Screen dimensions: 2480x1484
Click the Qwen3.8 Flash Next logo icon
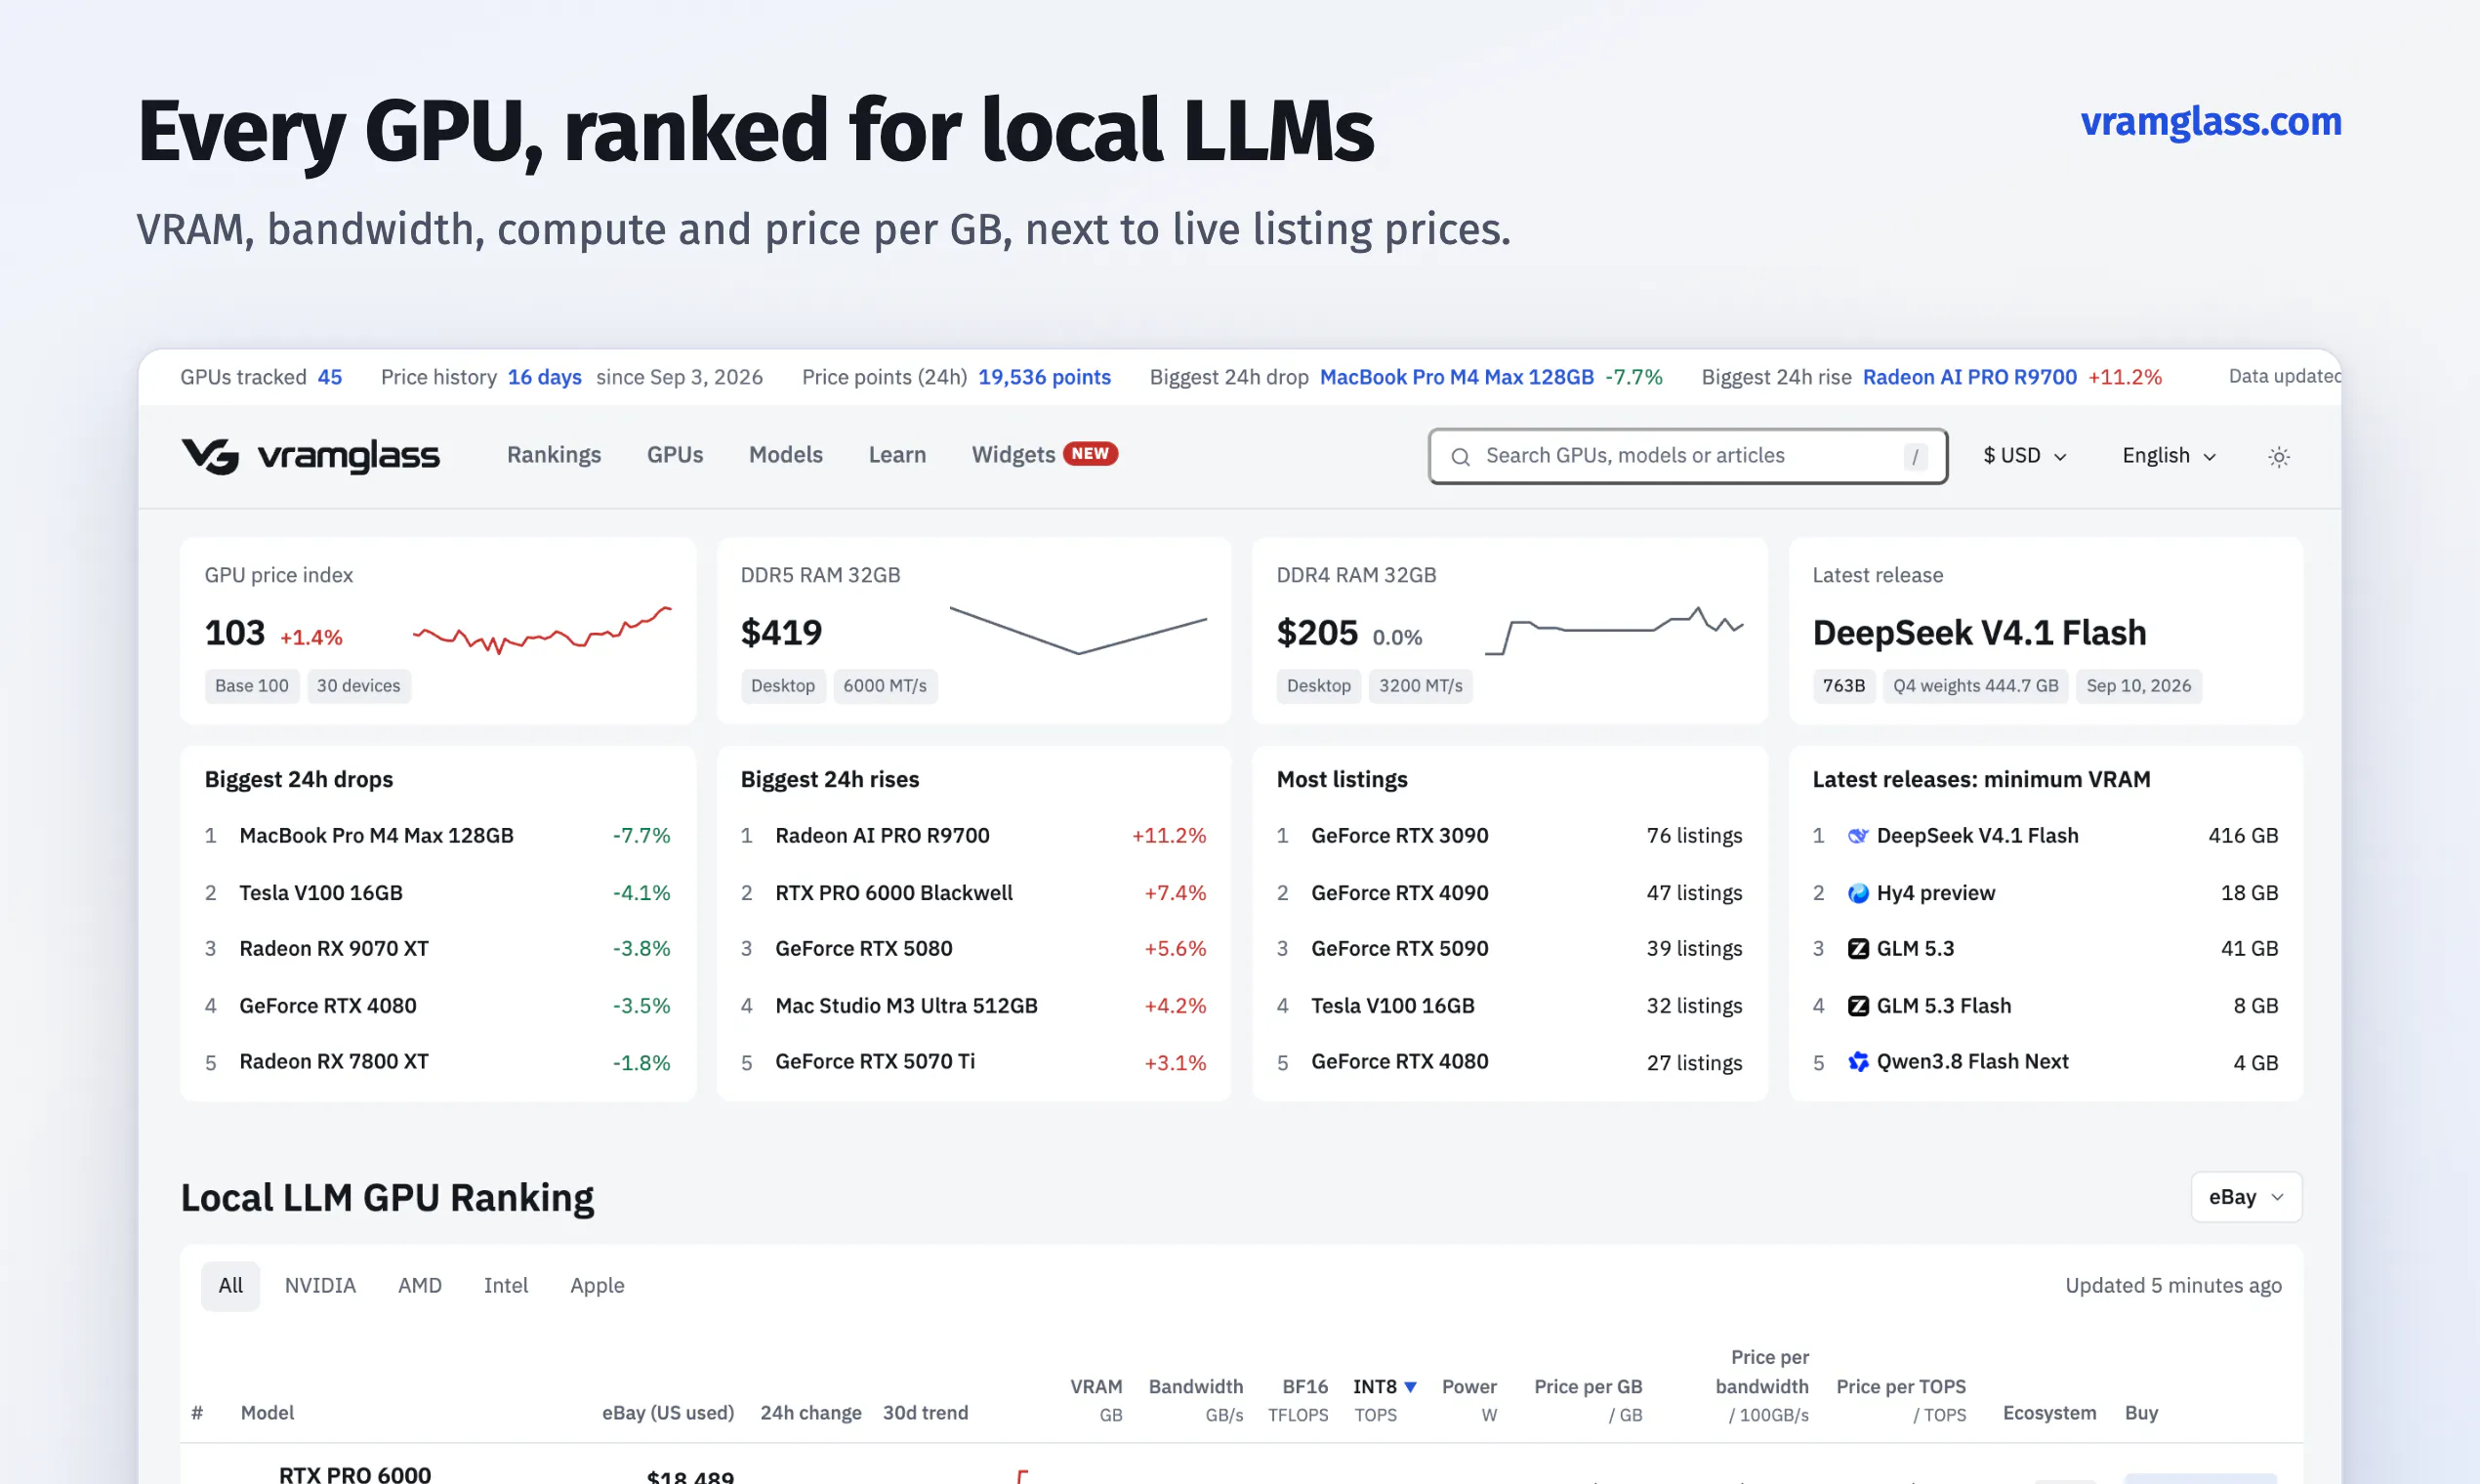pos(1857,1062)
